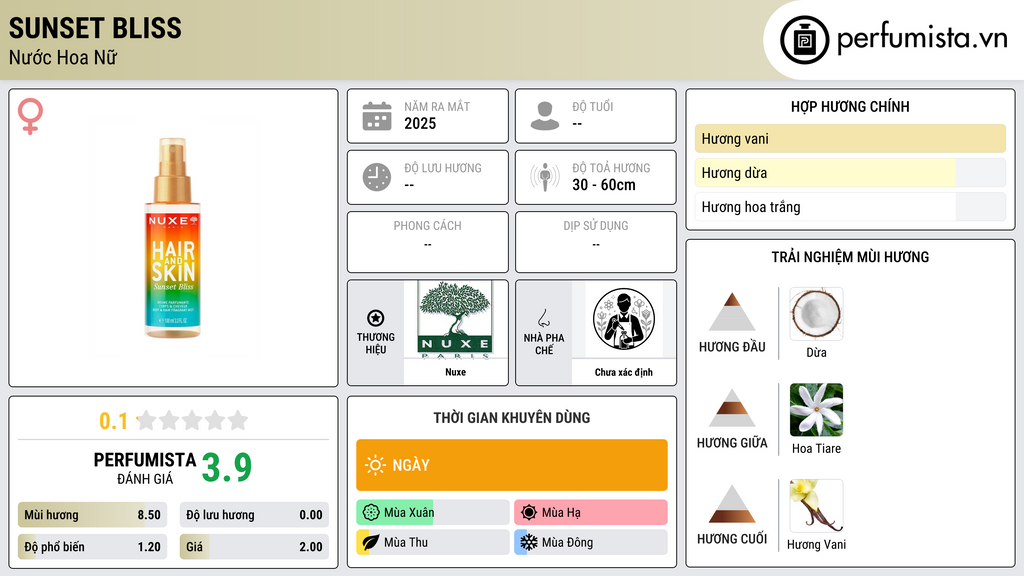This screenshot has height=576, width=1024.
Task: Select the Mùa Đông season bar
Action: click(591, 542)
